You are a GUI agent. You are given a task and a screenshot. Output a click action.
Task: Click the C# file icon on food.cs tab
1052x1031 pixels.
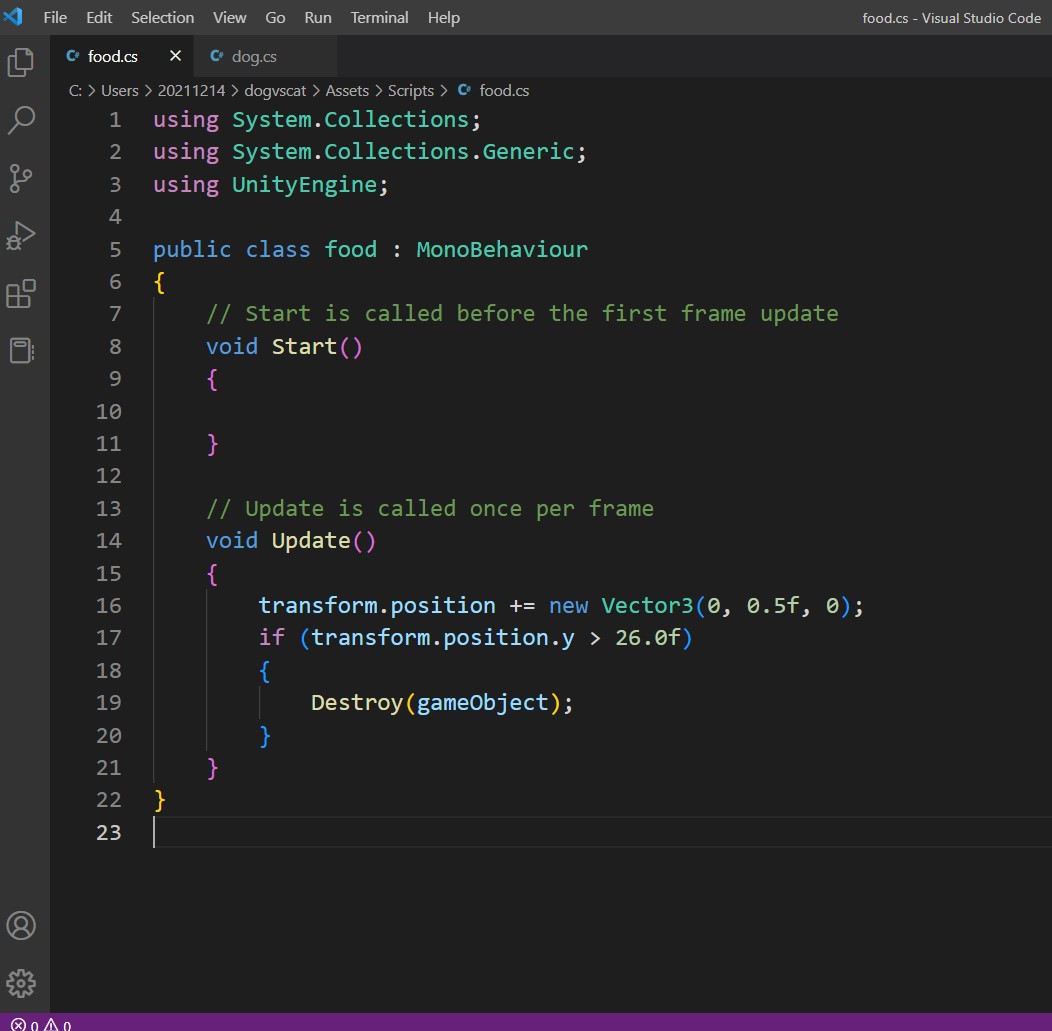[x=72, y=56]
